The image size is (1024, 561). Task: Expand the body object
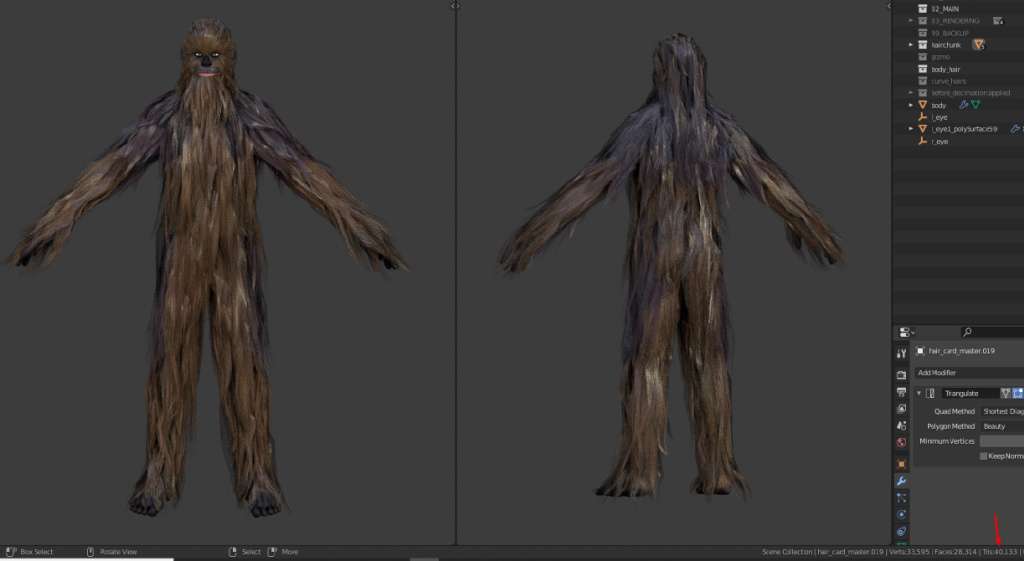(911, 104)
